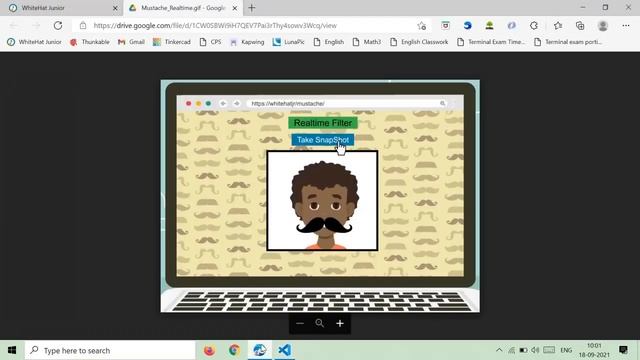This screenshot has width=640, height=360.
Task: Open the Collections icon
Action: click(x=580, y=25)
